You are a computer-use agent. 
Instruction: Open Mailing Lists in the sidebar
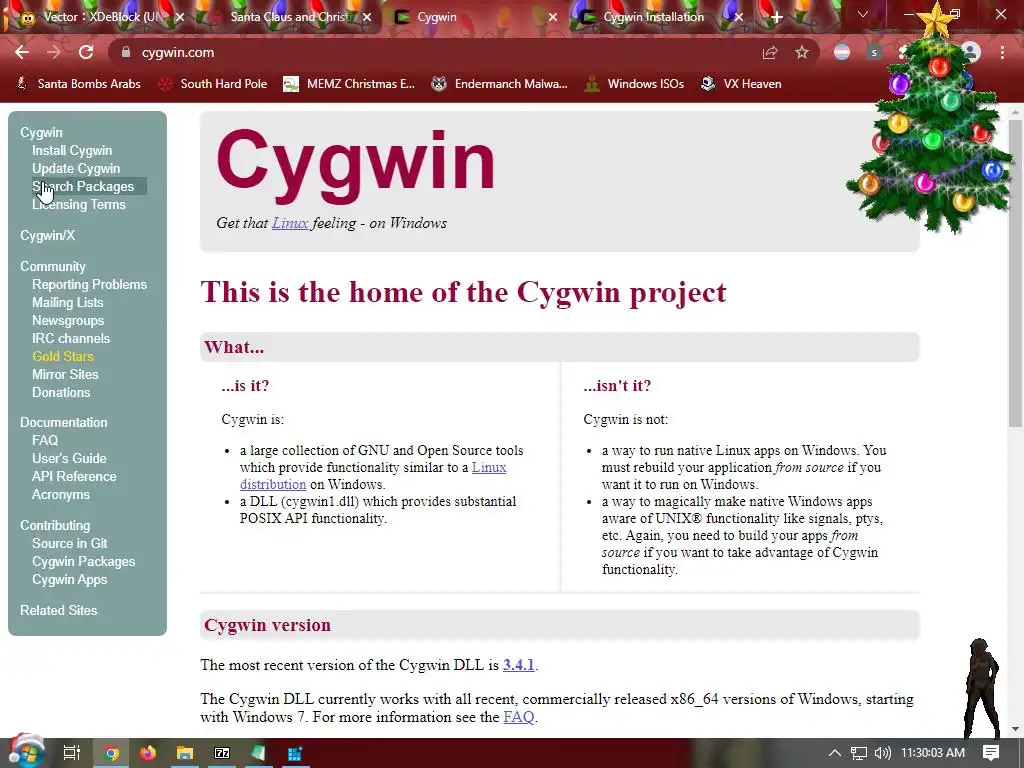tap(67, 302)
